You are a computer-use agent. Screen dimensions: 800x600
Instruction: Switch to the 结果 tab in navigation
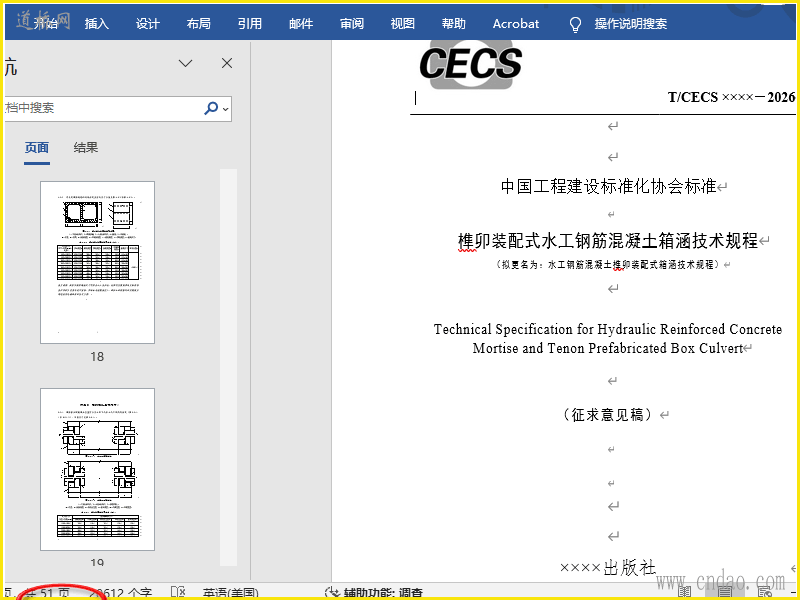(x=86, y=147)
